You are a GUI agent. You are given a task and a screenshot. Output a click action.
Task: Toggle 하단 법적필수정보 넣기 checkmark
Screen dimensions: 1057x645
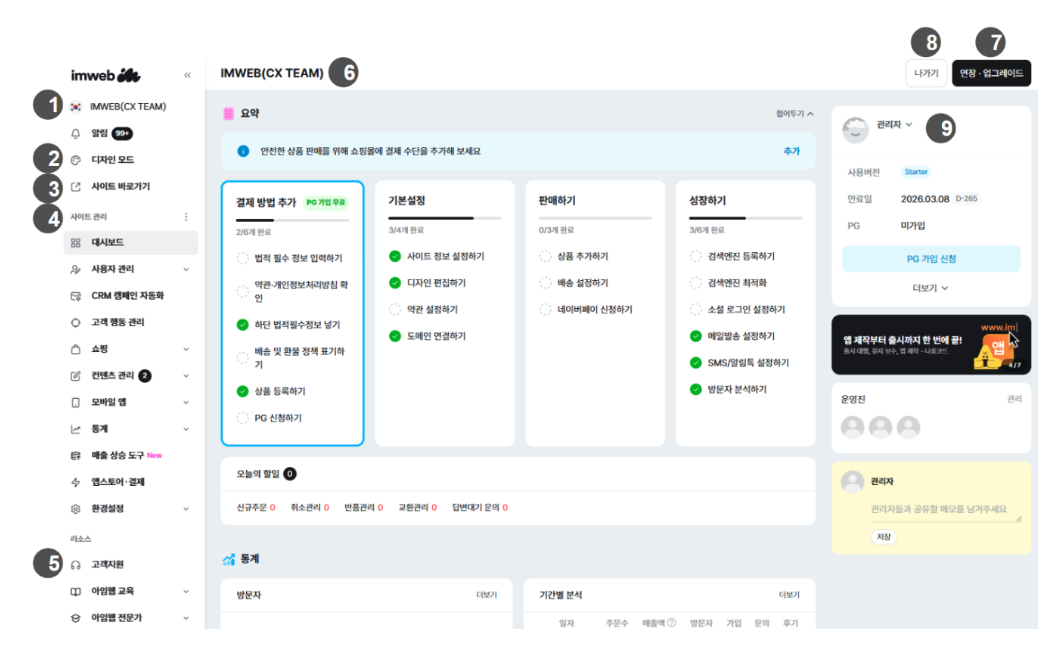pyautogui.click(x=243, y=325)
